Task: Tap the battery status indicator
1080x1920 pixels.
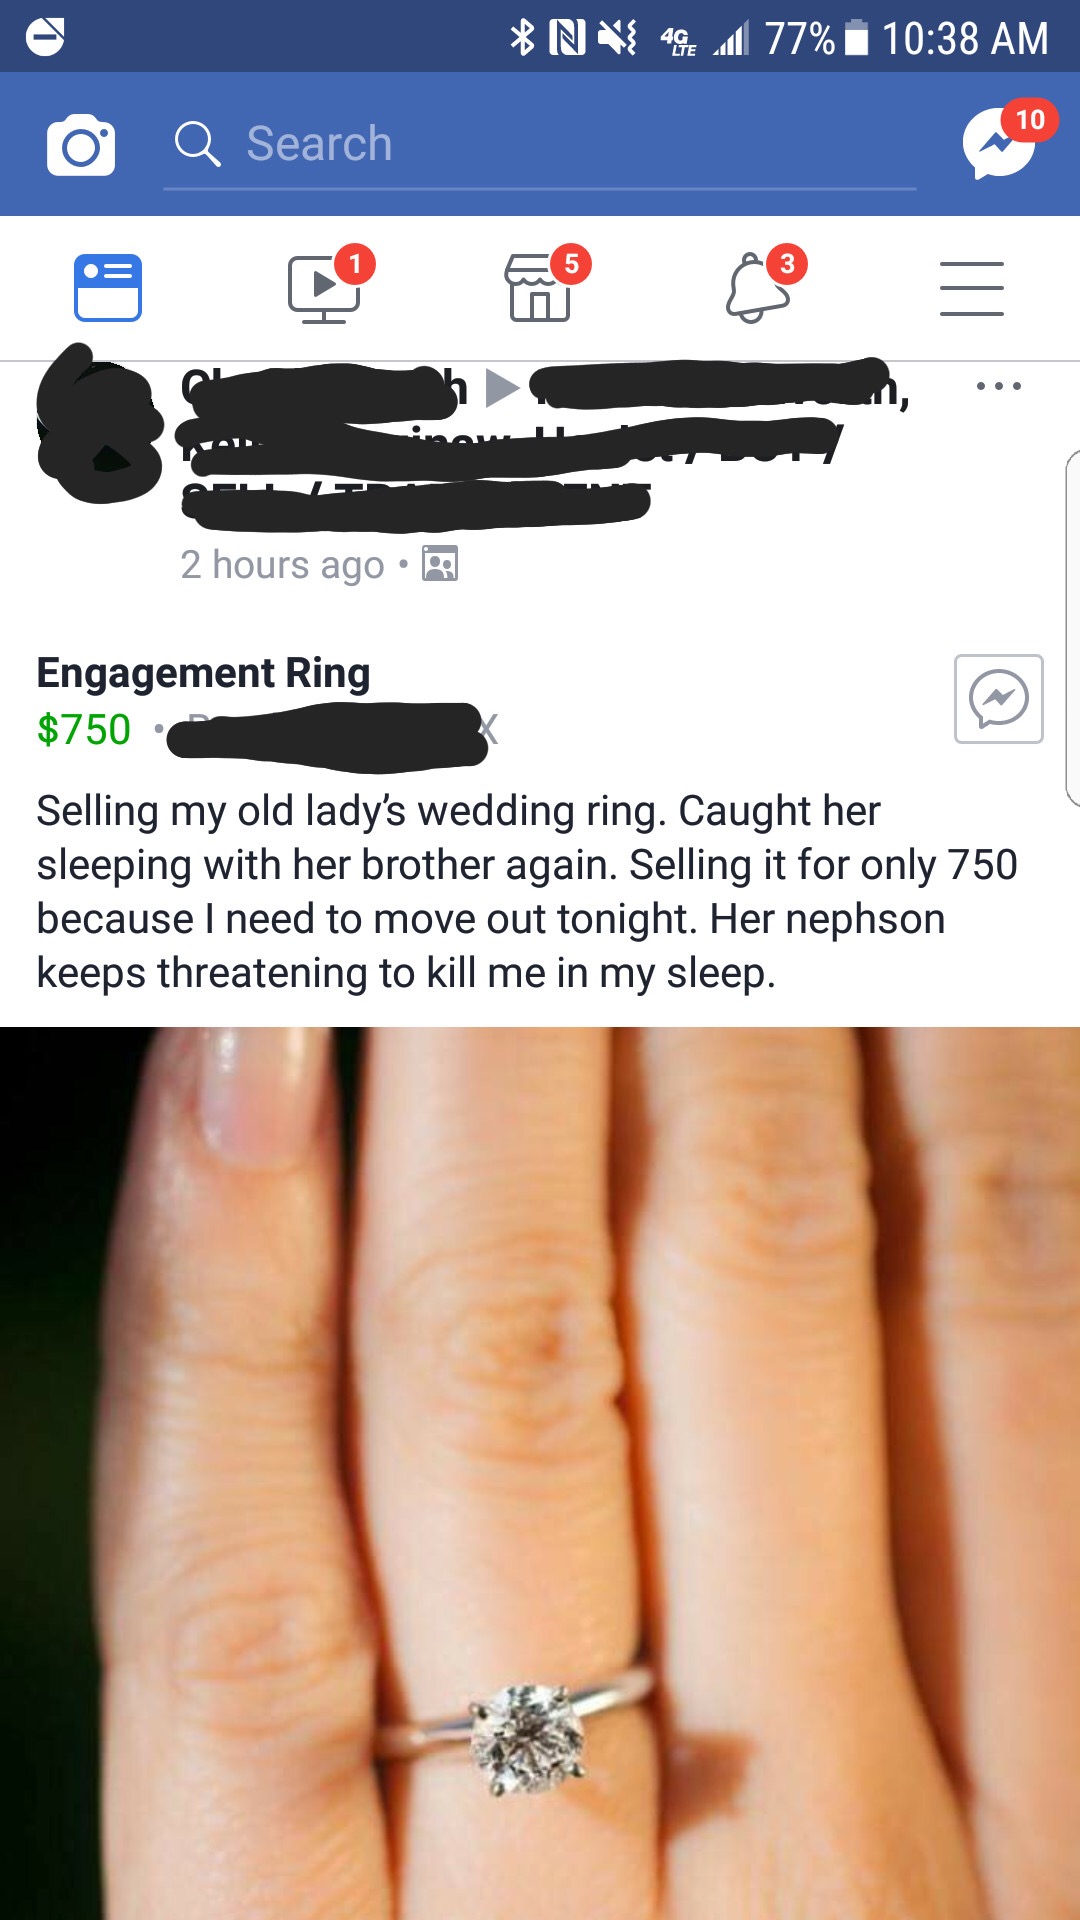Action: [x=857, y=39]
